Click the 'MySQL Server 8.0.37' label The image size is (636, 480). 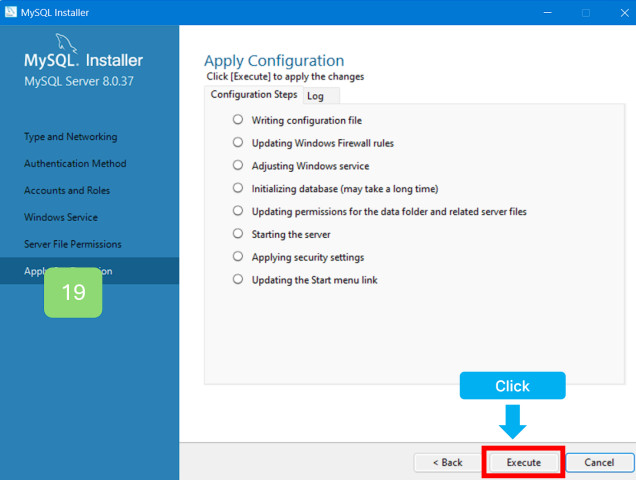click(79, 81)
